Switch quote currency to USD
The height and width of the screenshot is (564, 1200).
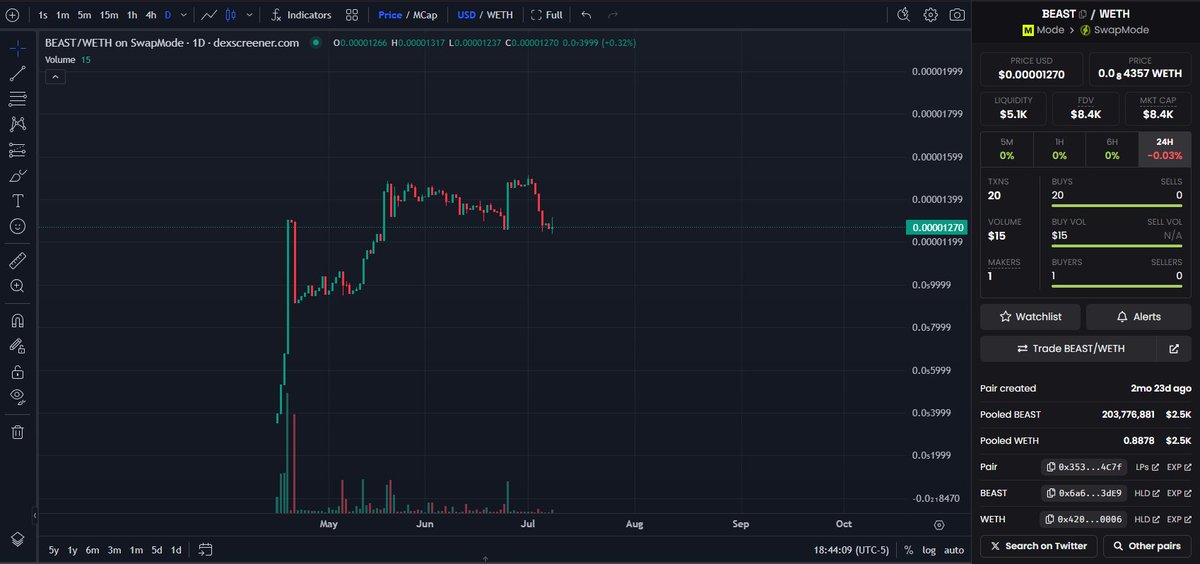click(466, 15)
